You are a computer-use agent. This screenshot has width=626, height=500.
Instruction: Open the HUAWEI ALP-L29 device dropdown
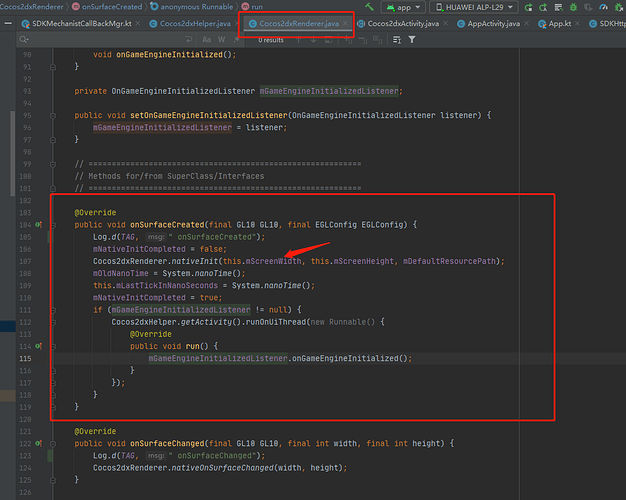tap(473, 7)
